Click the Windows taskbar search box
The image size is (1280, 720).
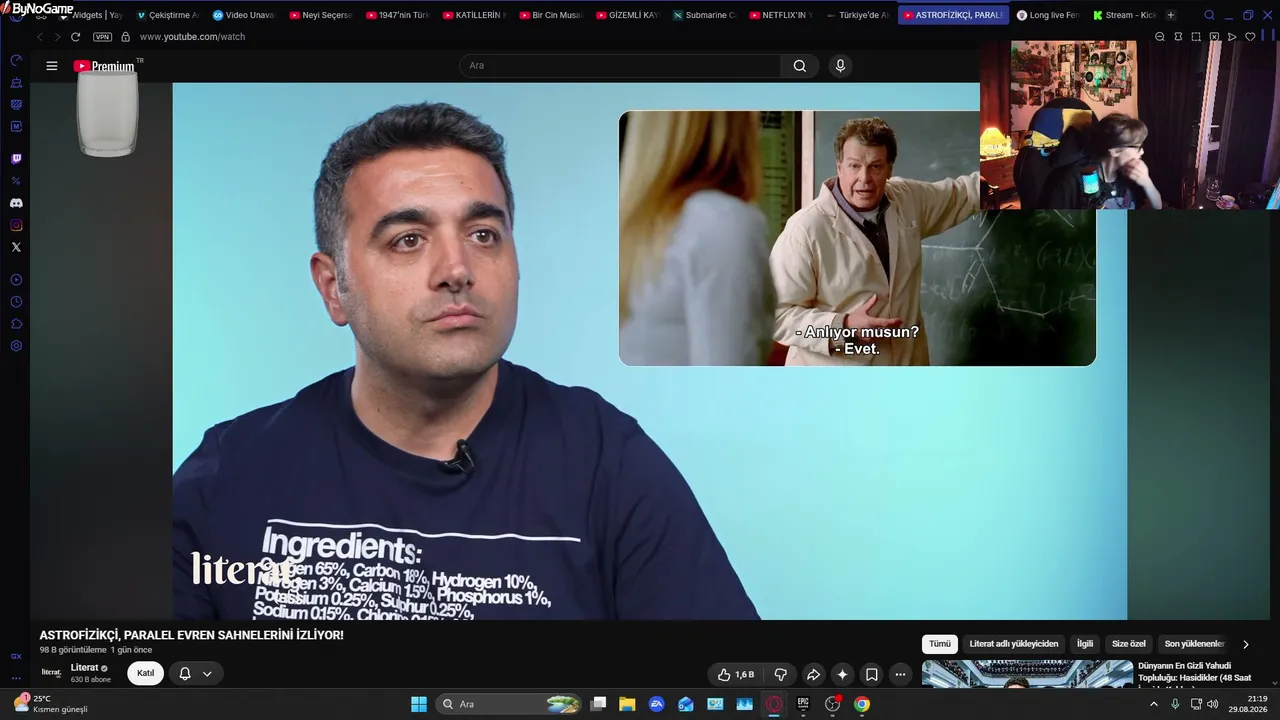(x=510, y=704)
